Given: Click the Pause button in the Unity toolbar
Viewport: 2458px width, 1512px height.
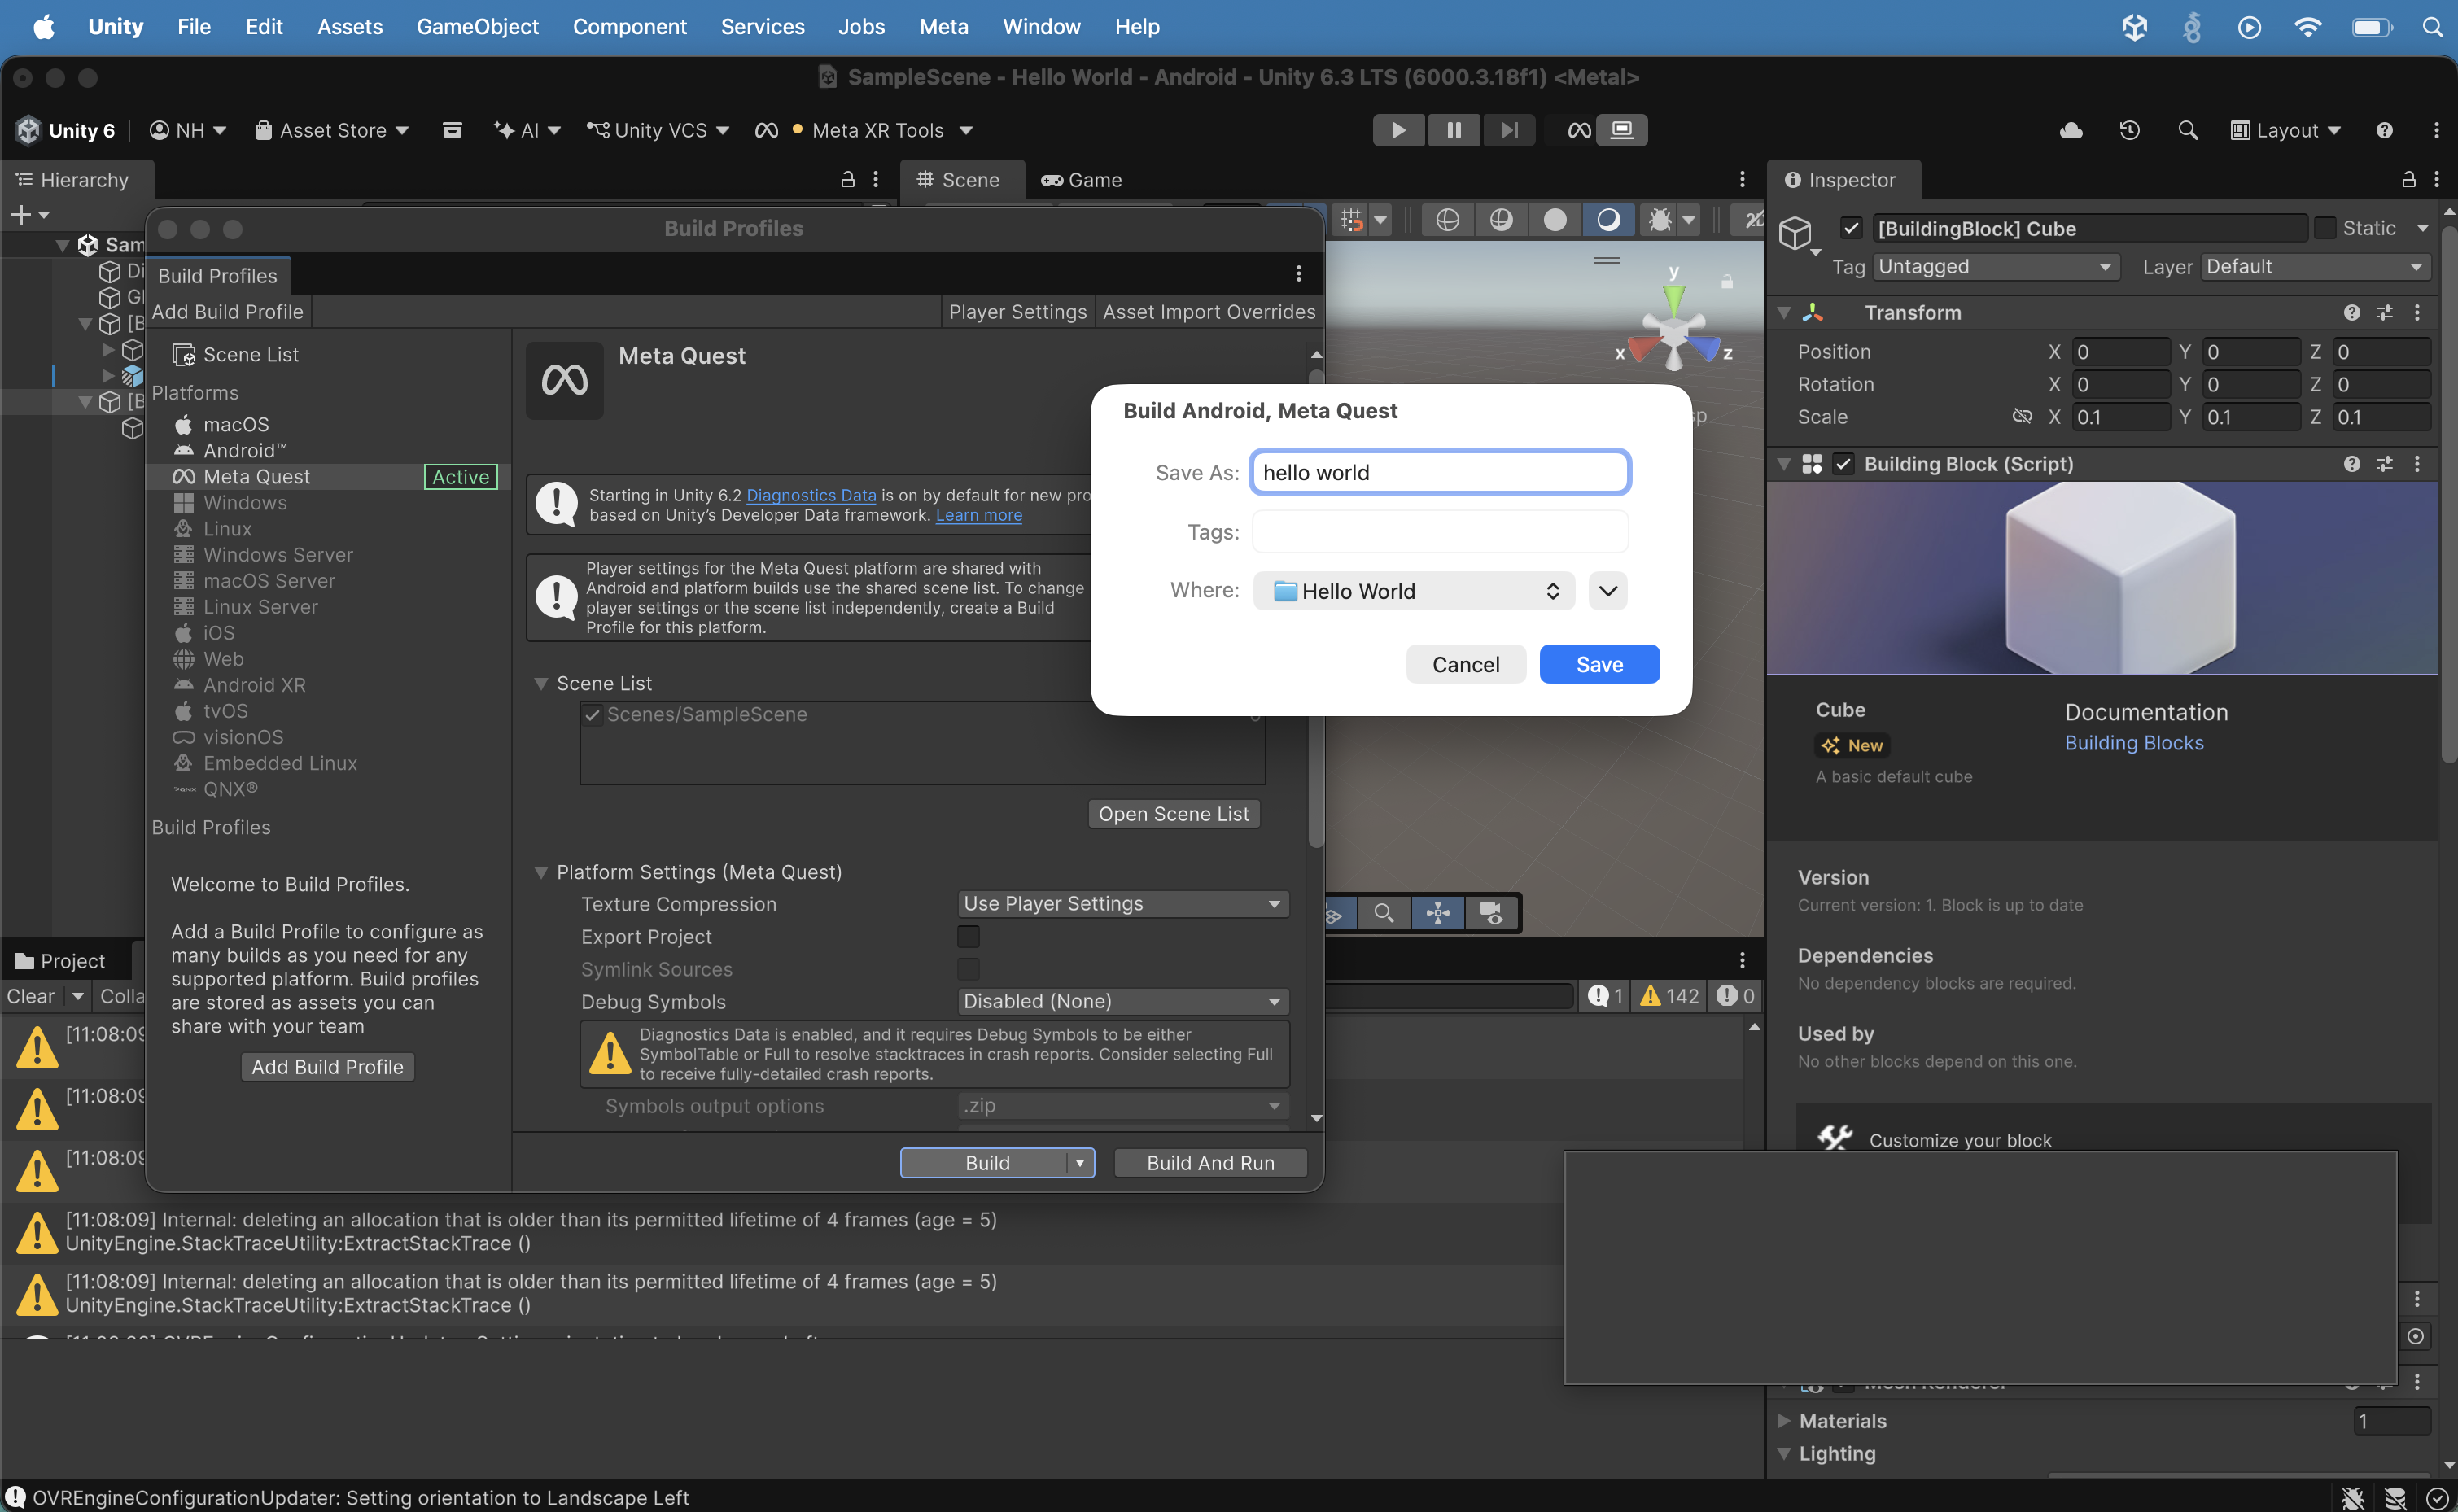Looking at the screenshot, I should click(x=1453, y=130).
